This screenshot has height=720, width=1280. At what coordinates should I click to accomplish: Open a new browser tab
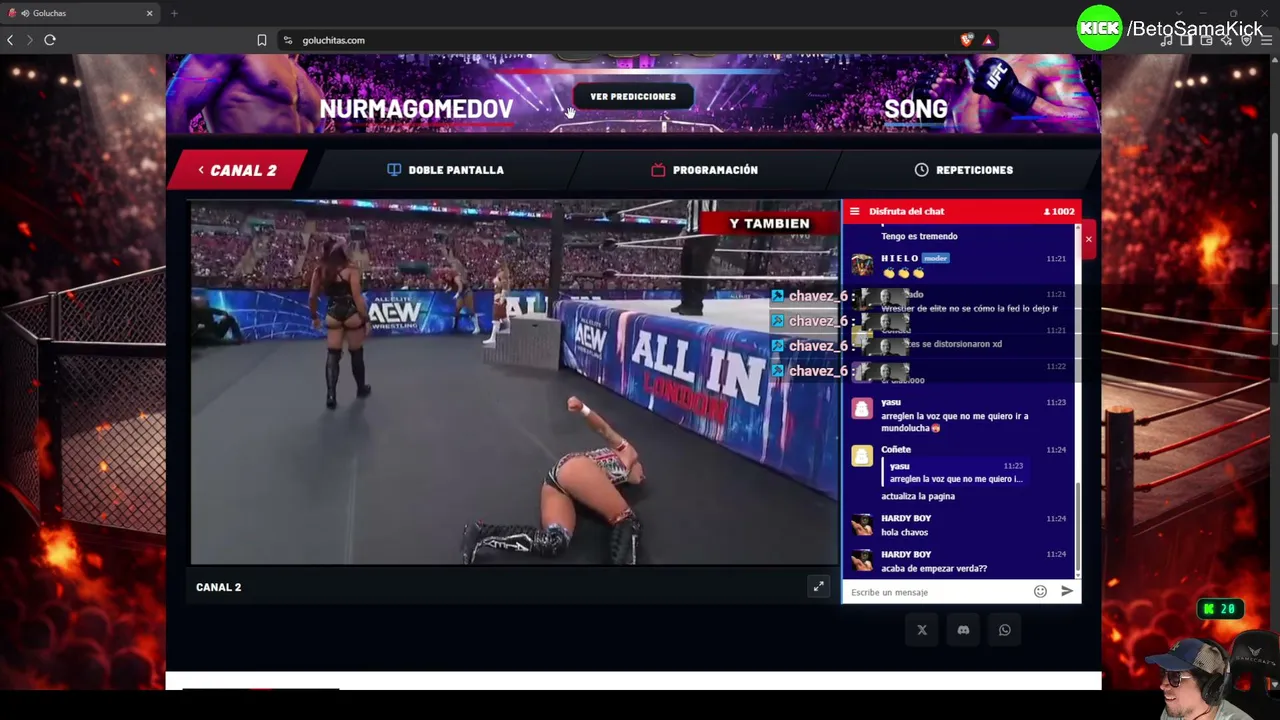pos(174,13)
